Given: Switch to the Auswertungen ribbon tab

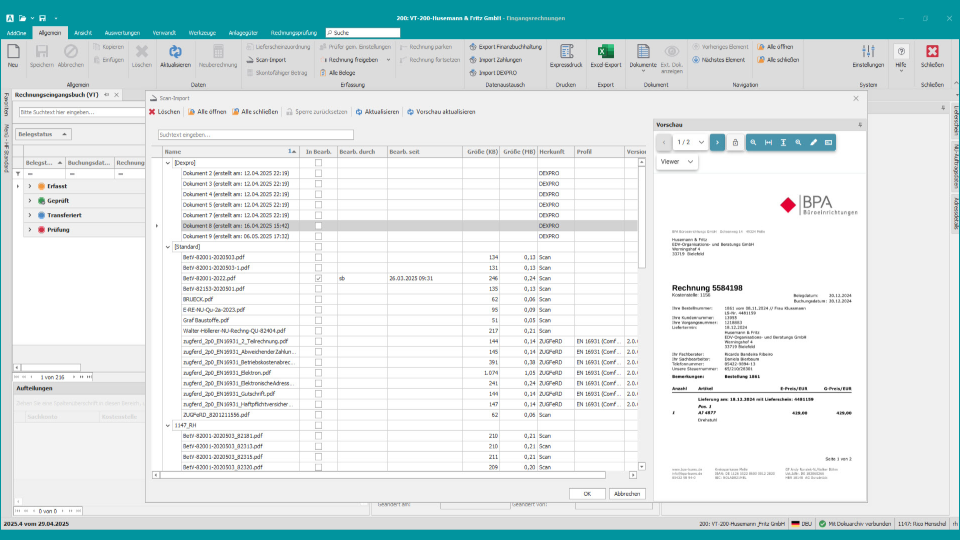Looking at the screenshot, I should [x=121, y=33].
